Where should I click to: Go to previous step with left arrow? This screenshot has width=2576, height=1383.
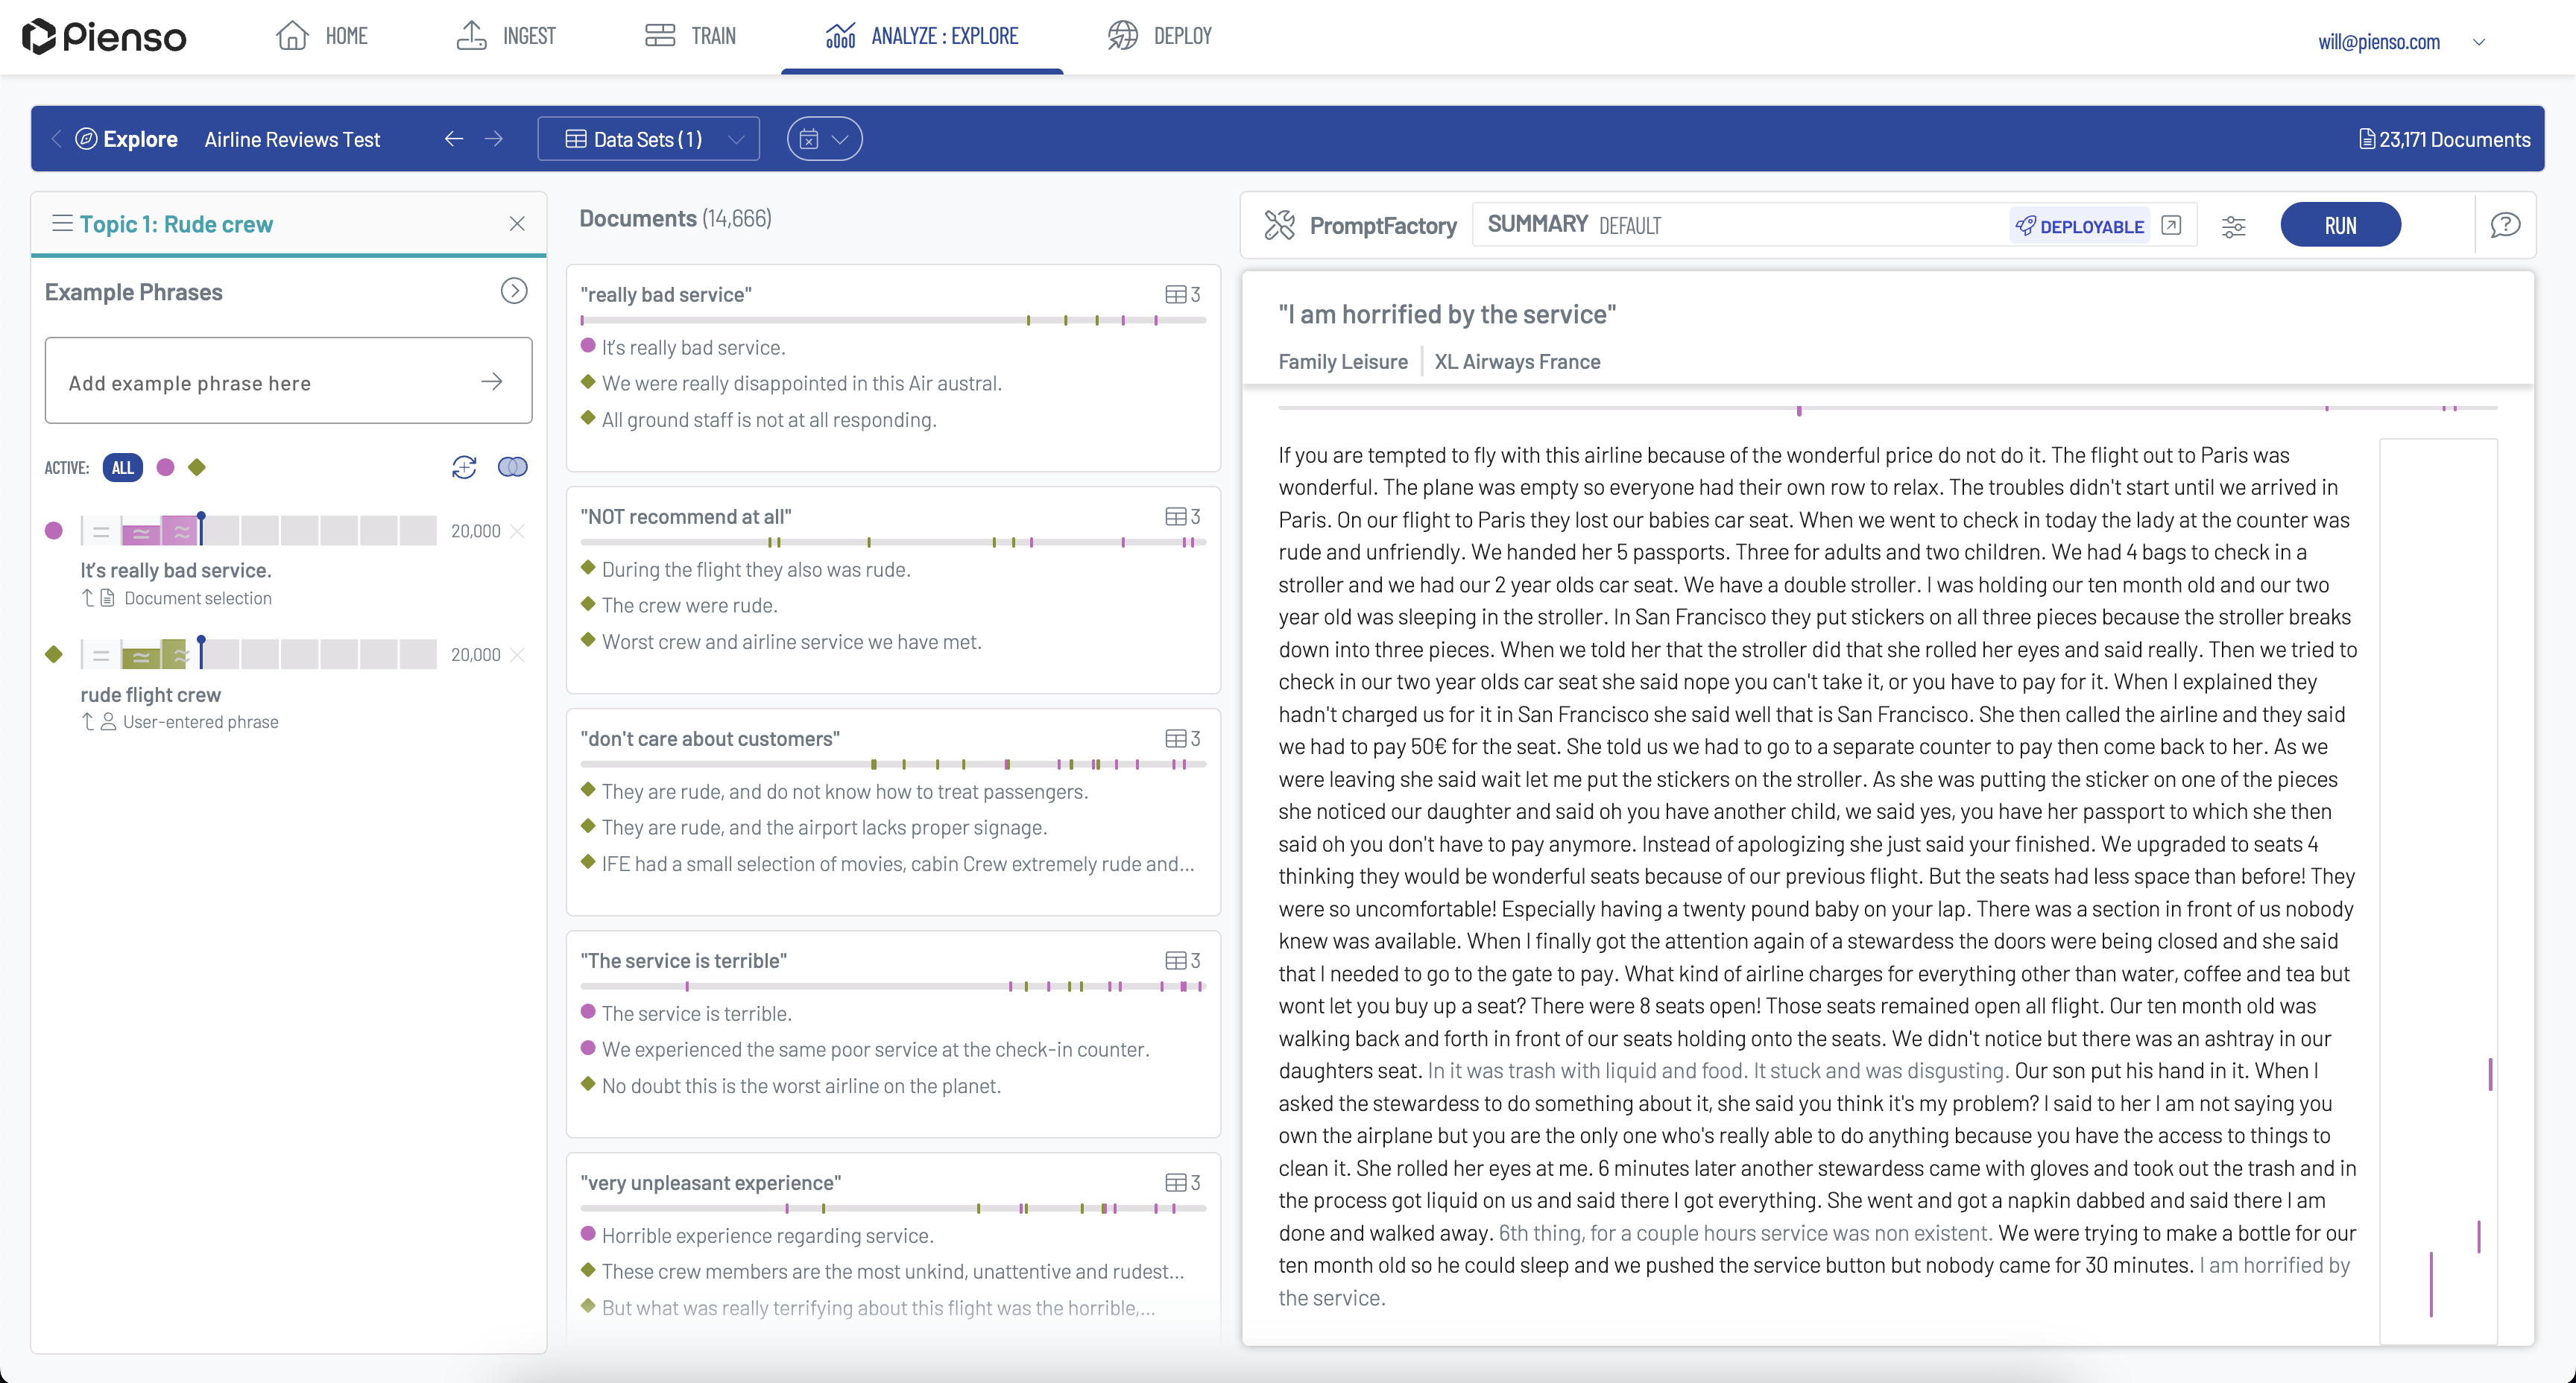point(454,139)
